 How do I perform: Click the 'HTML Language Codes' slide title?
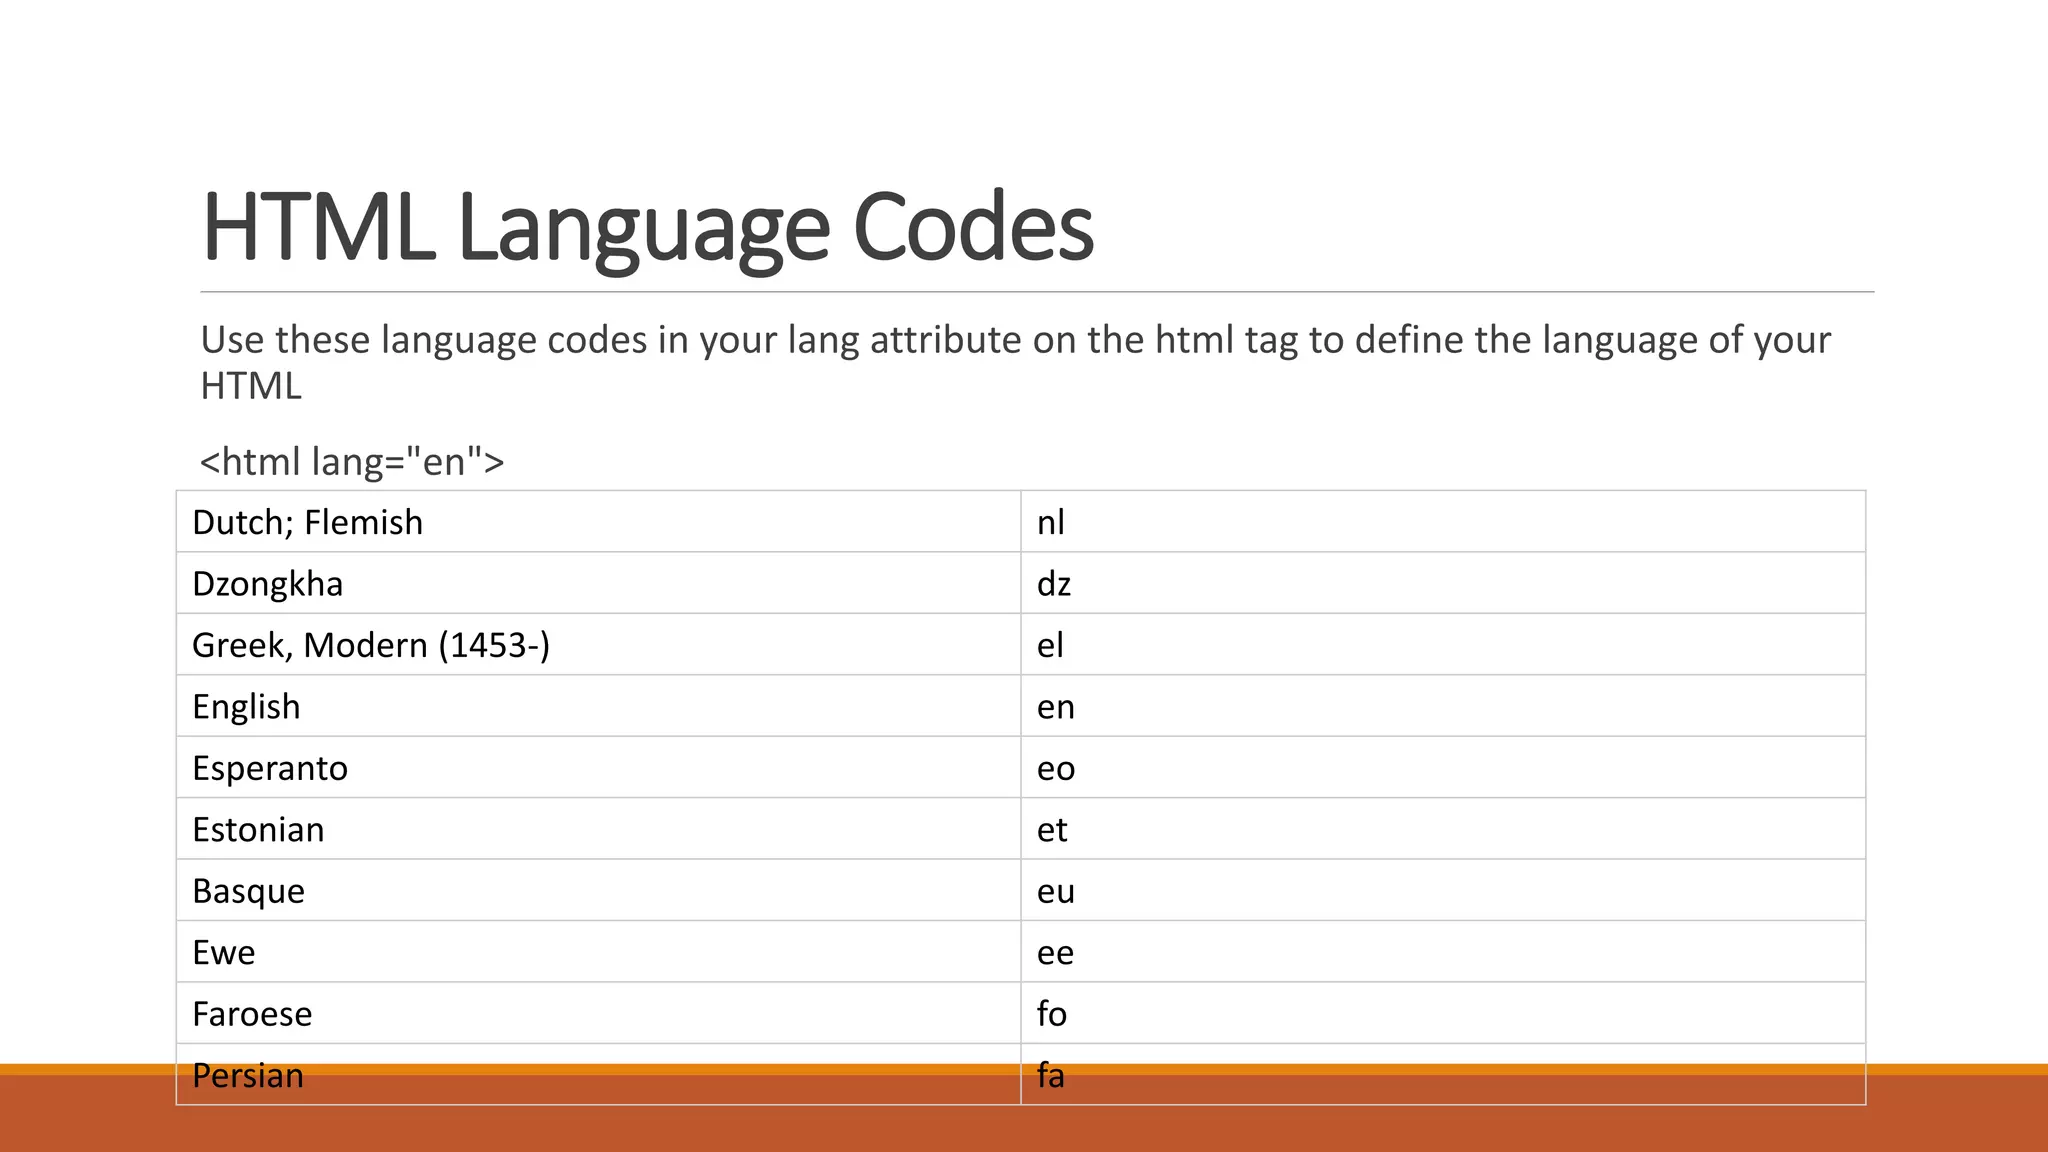click(647, 228)
